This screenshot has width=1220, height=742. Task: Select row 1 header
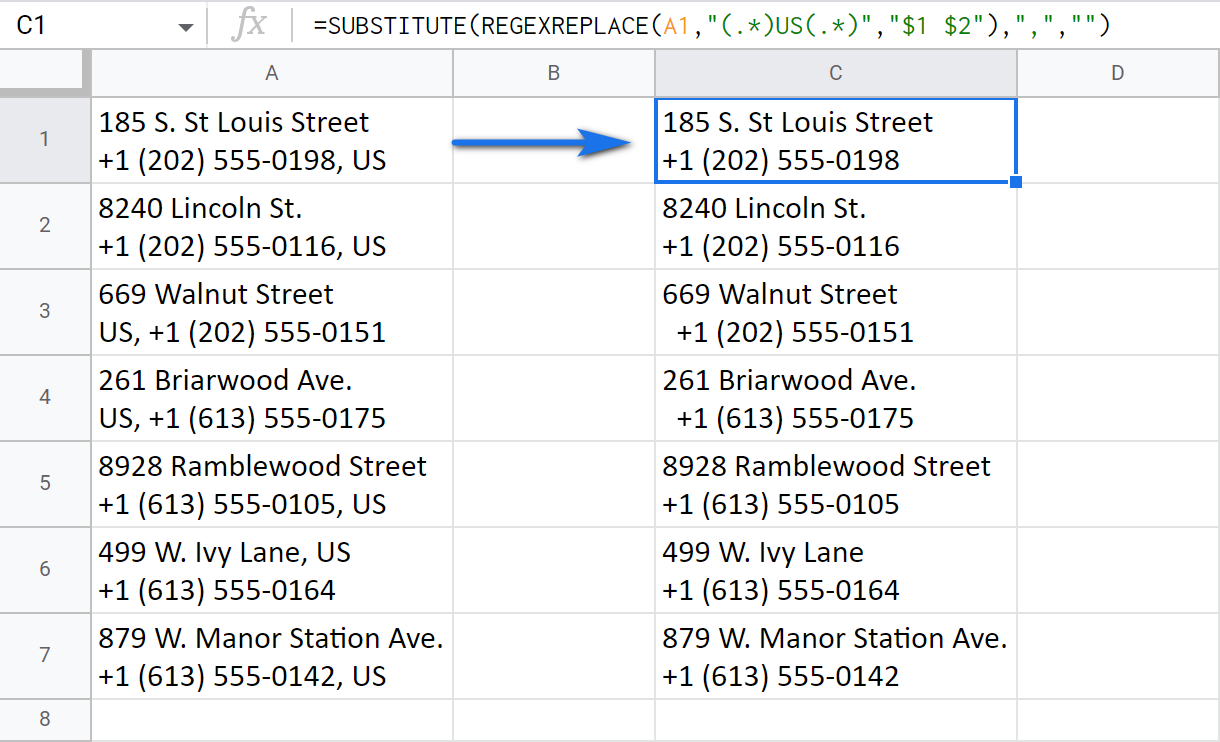coord(45,140)
